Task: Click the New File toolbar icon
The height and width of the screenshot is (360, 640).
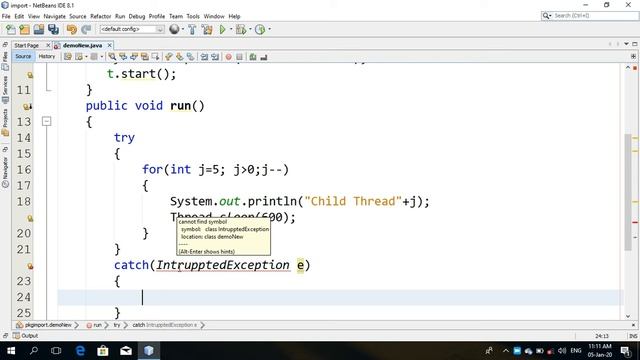Action: (11, 29)
